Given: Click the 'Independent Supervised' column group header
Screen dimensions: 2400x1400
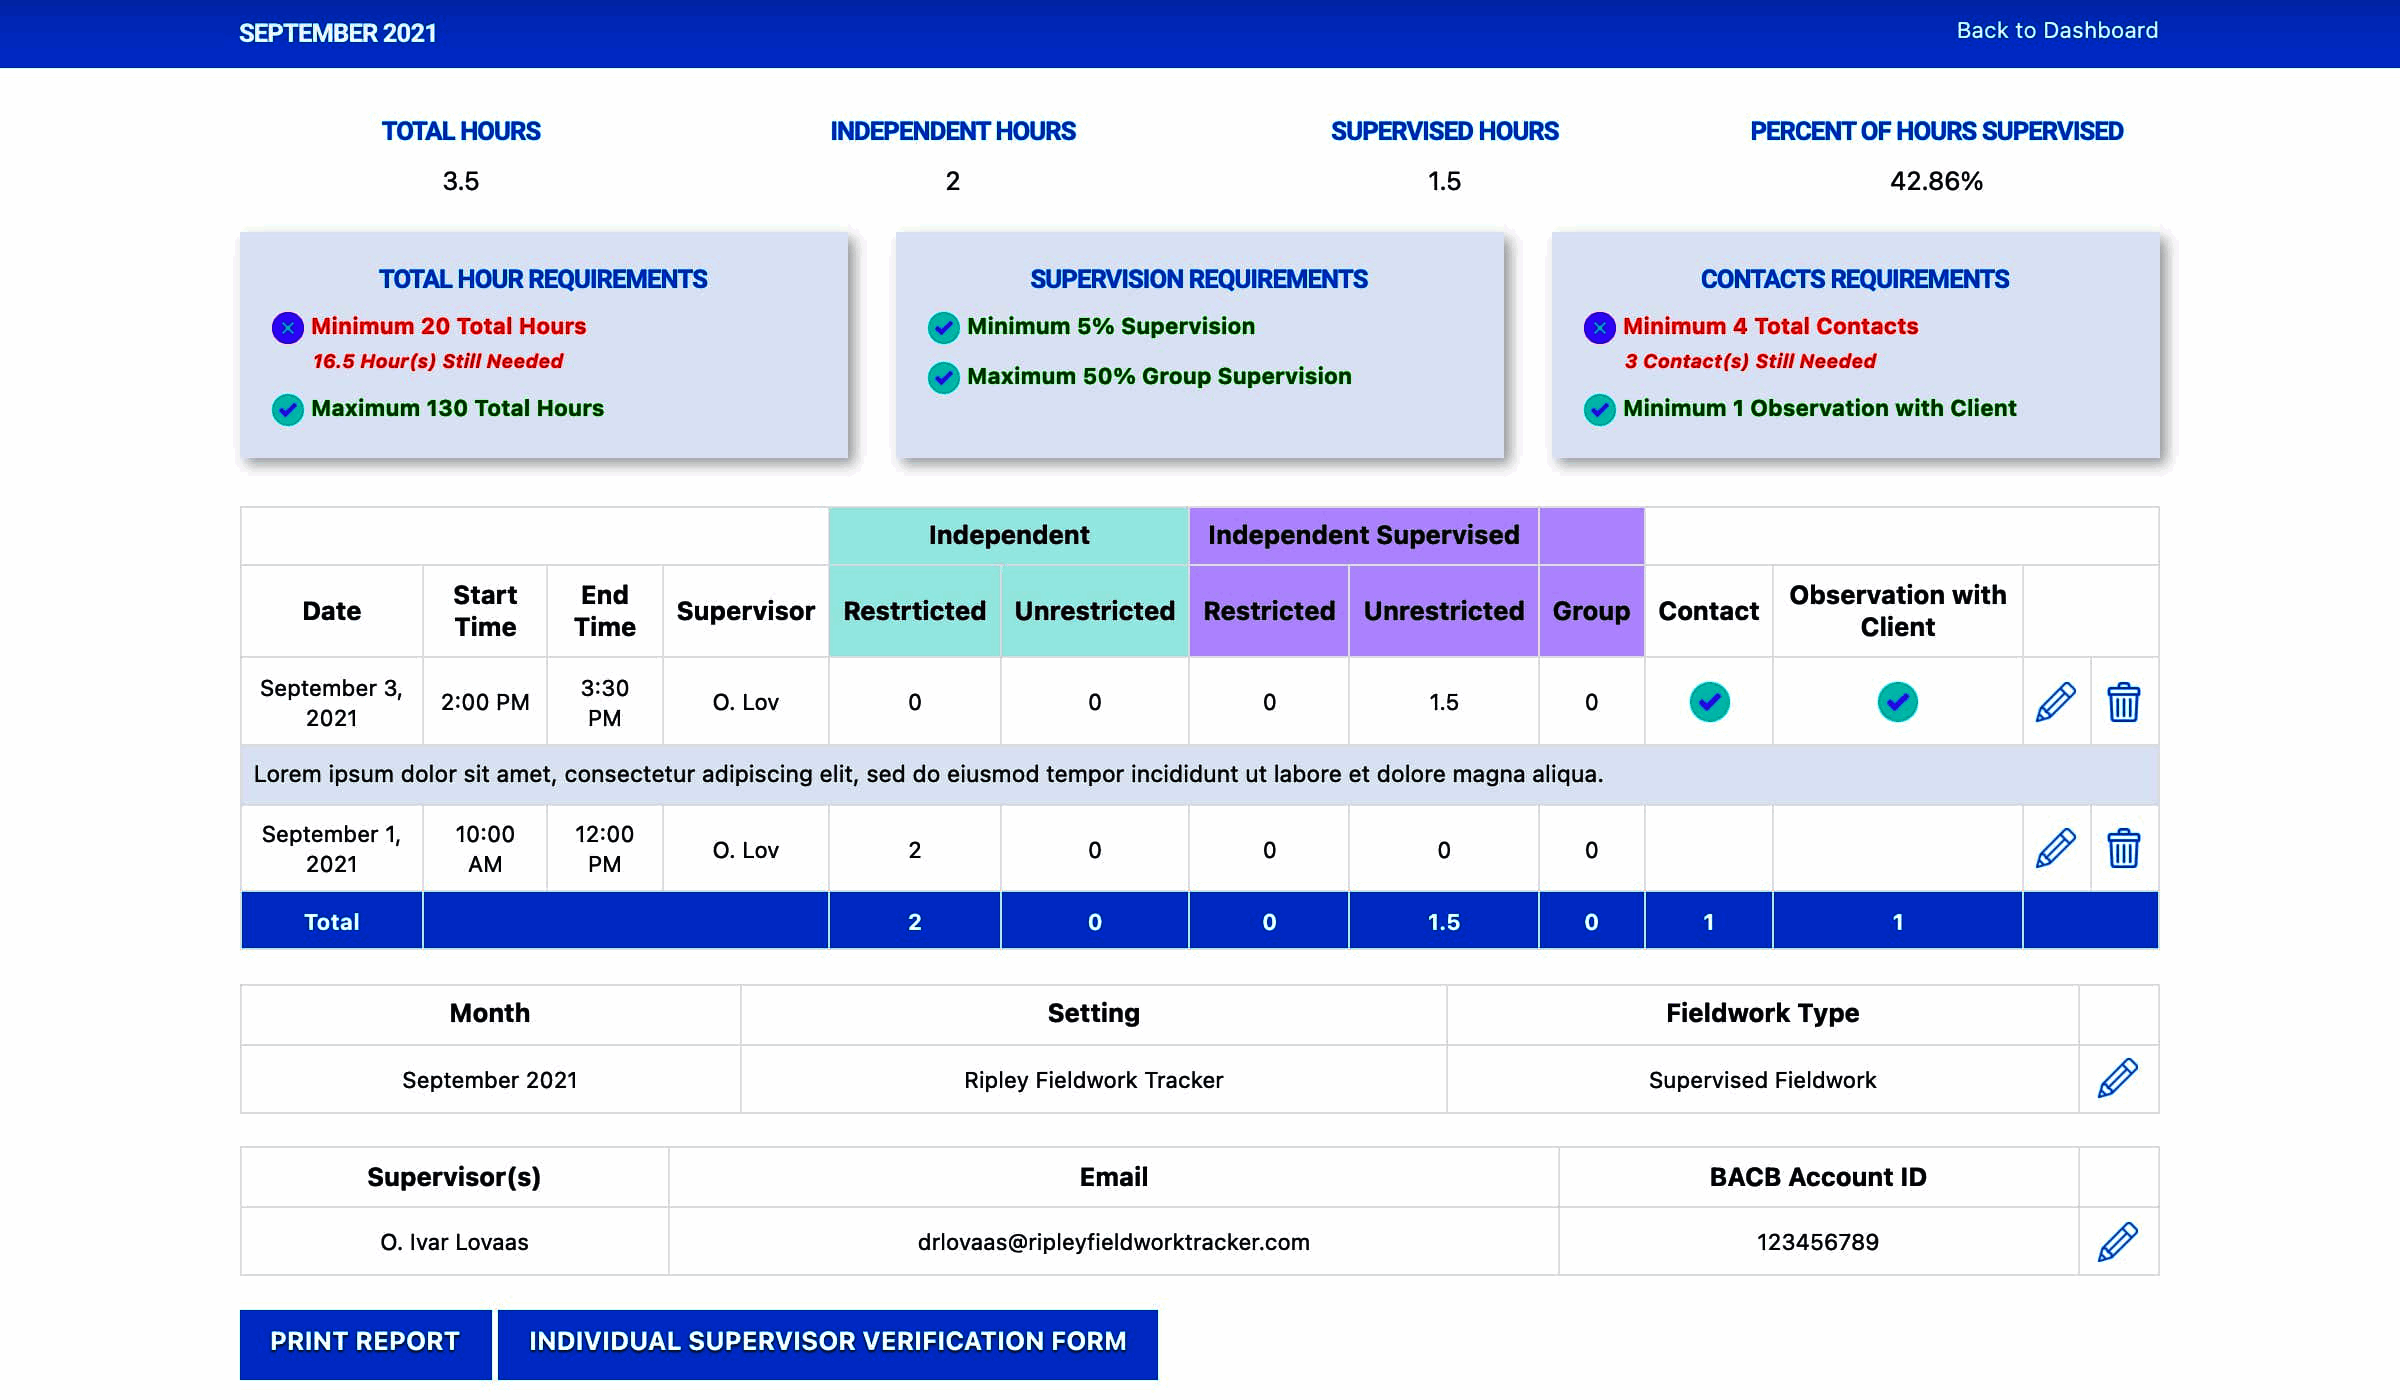Looking at the screenshot, I should (1363, 535).
